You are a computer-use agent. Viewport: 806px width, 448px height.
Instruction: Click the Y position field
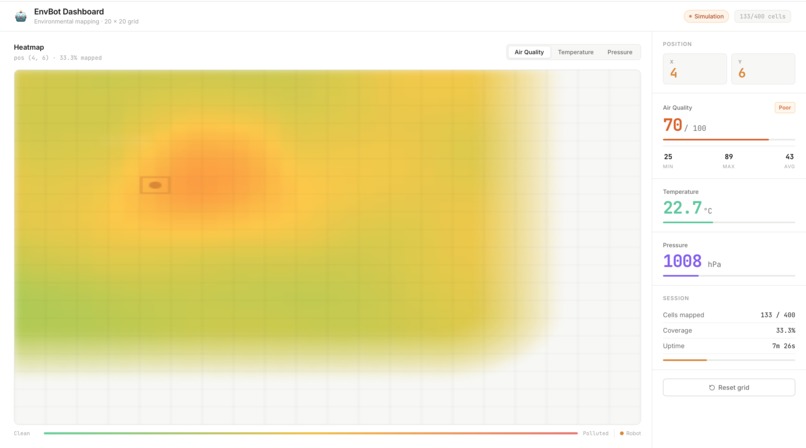pyautogui.click(x=763, y=69)
